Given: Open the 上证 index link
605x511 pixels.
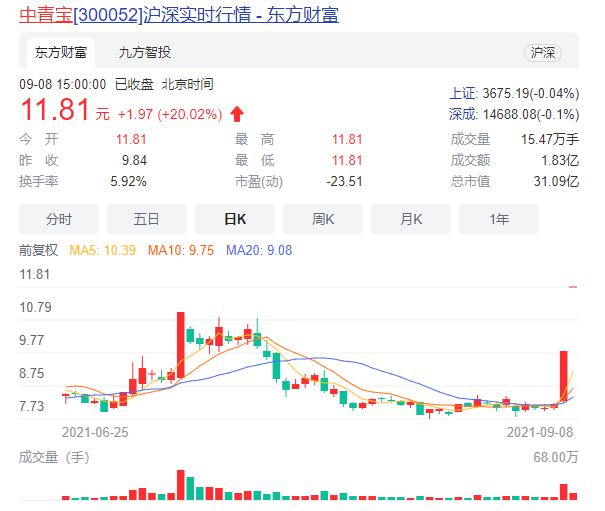Looking at the screenshot, I should tap(463, 93).
